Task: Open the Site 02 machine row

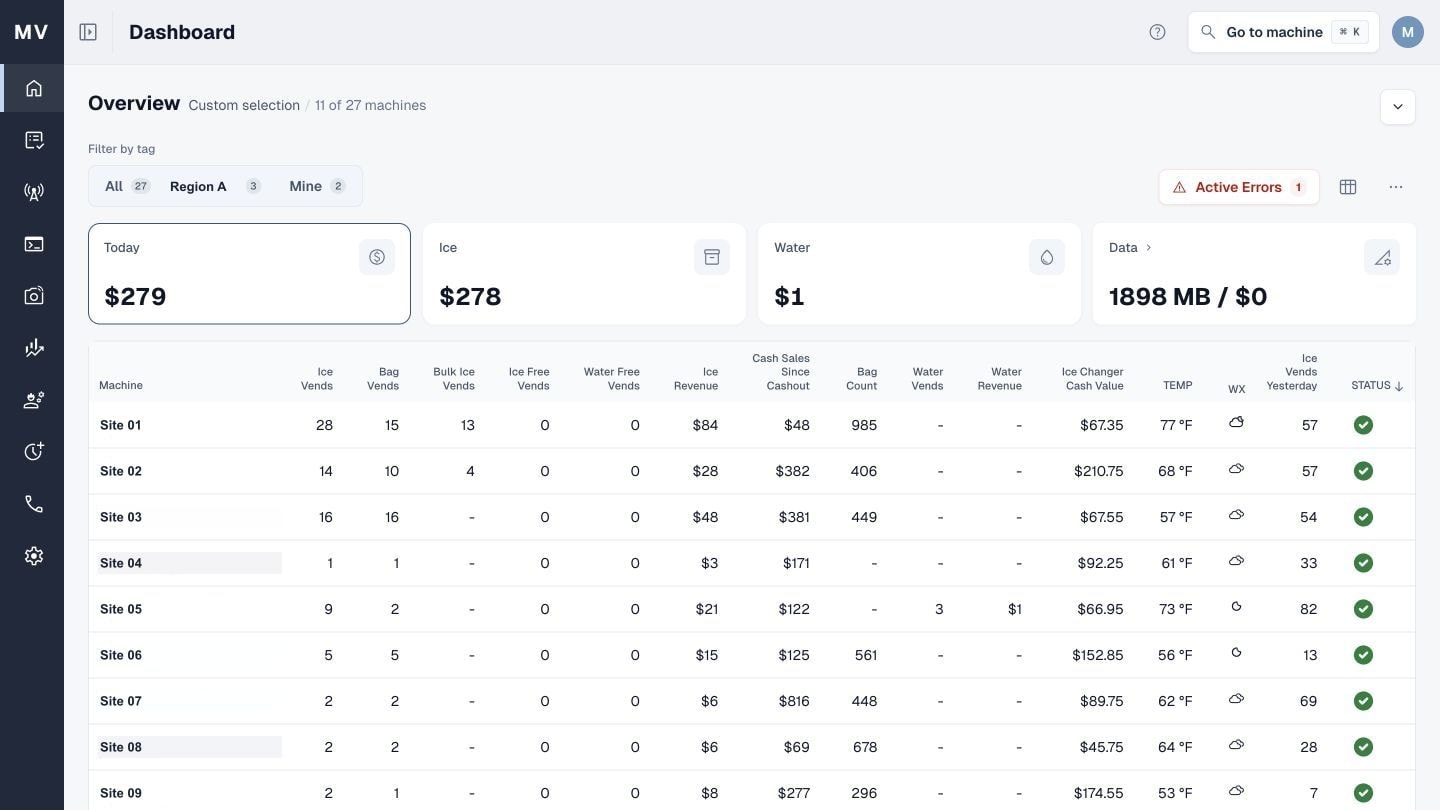Action: click(751, 471)
